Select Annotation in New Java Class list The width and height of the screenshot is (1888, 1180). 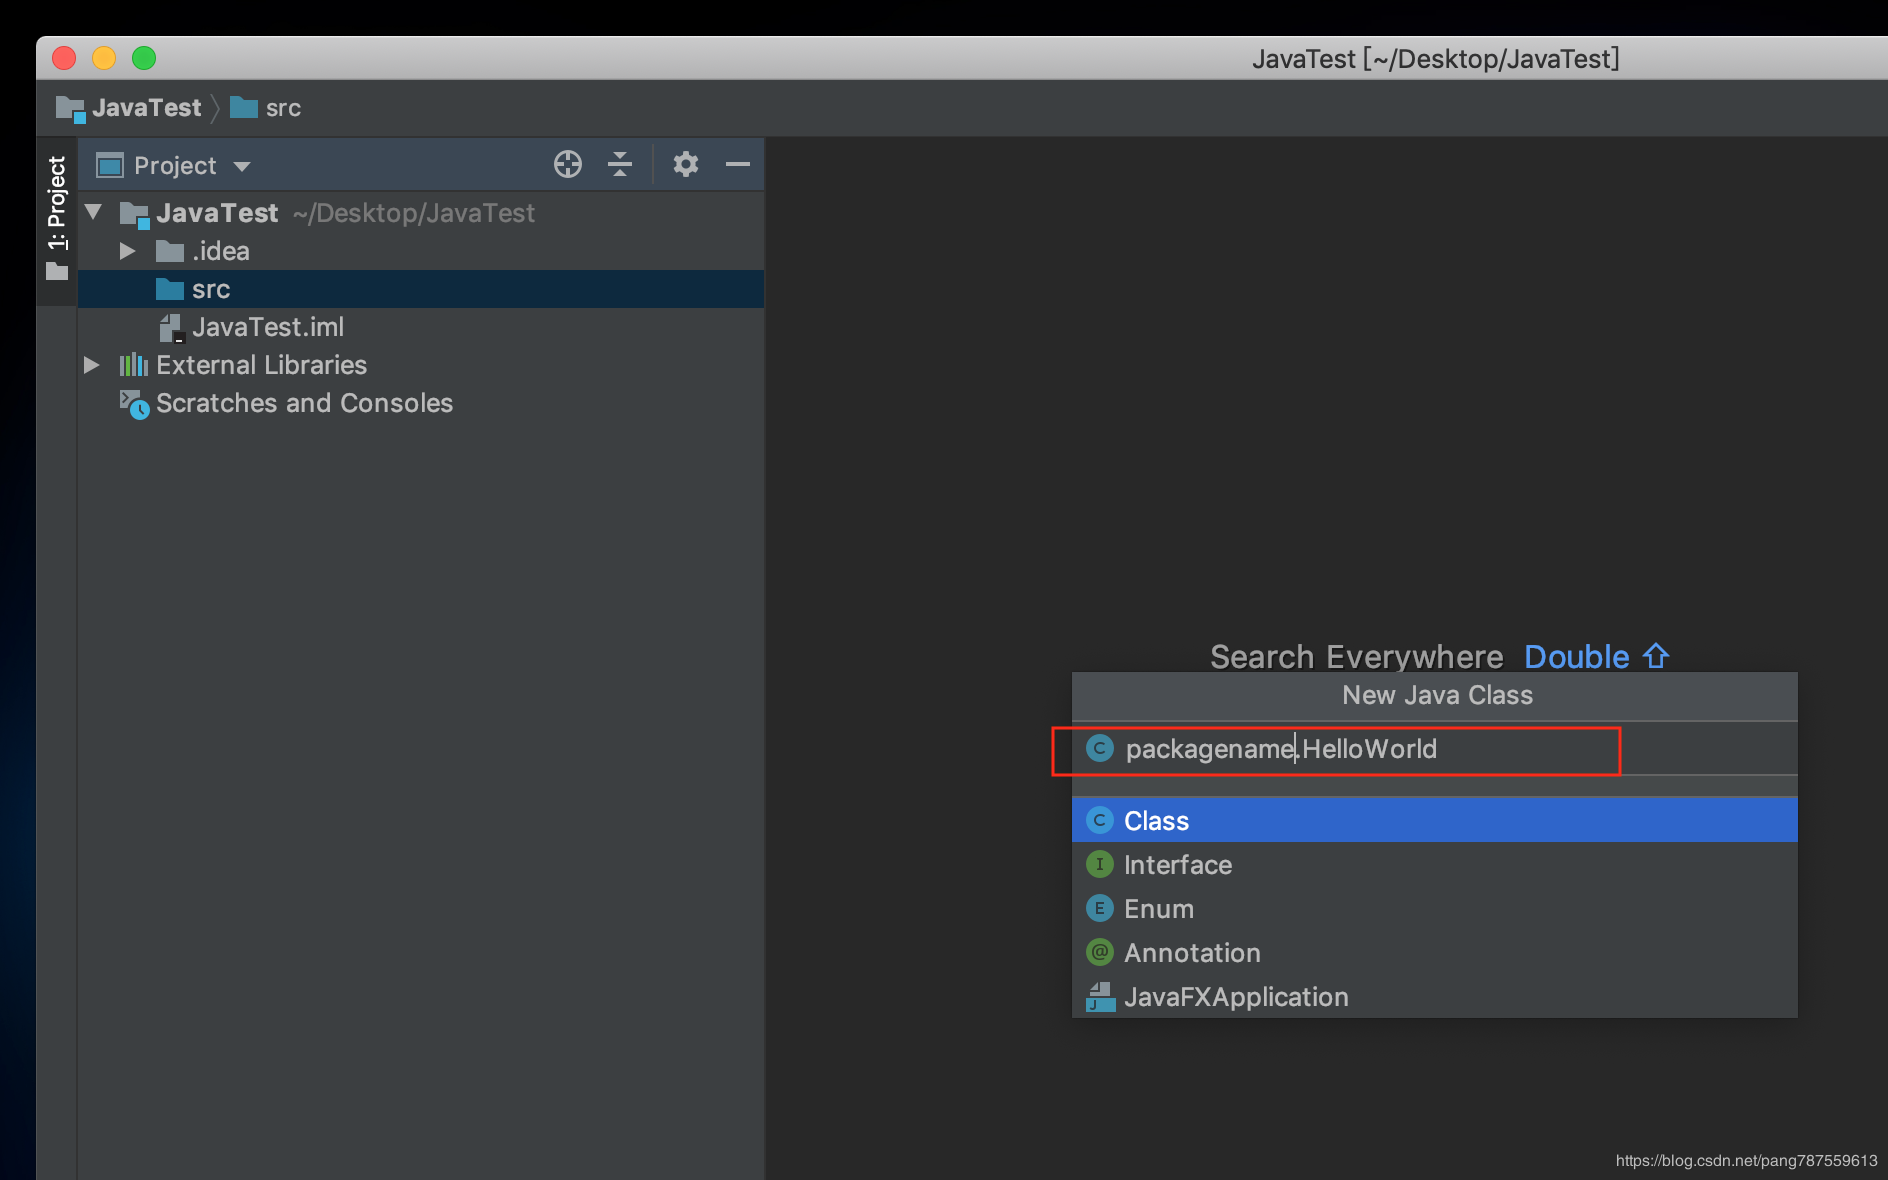1434,952
